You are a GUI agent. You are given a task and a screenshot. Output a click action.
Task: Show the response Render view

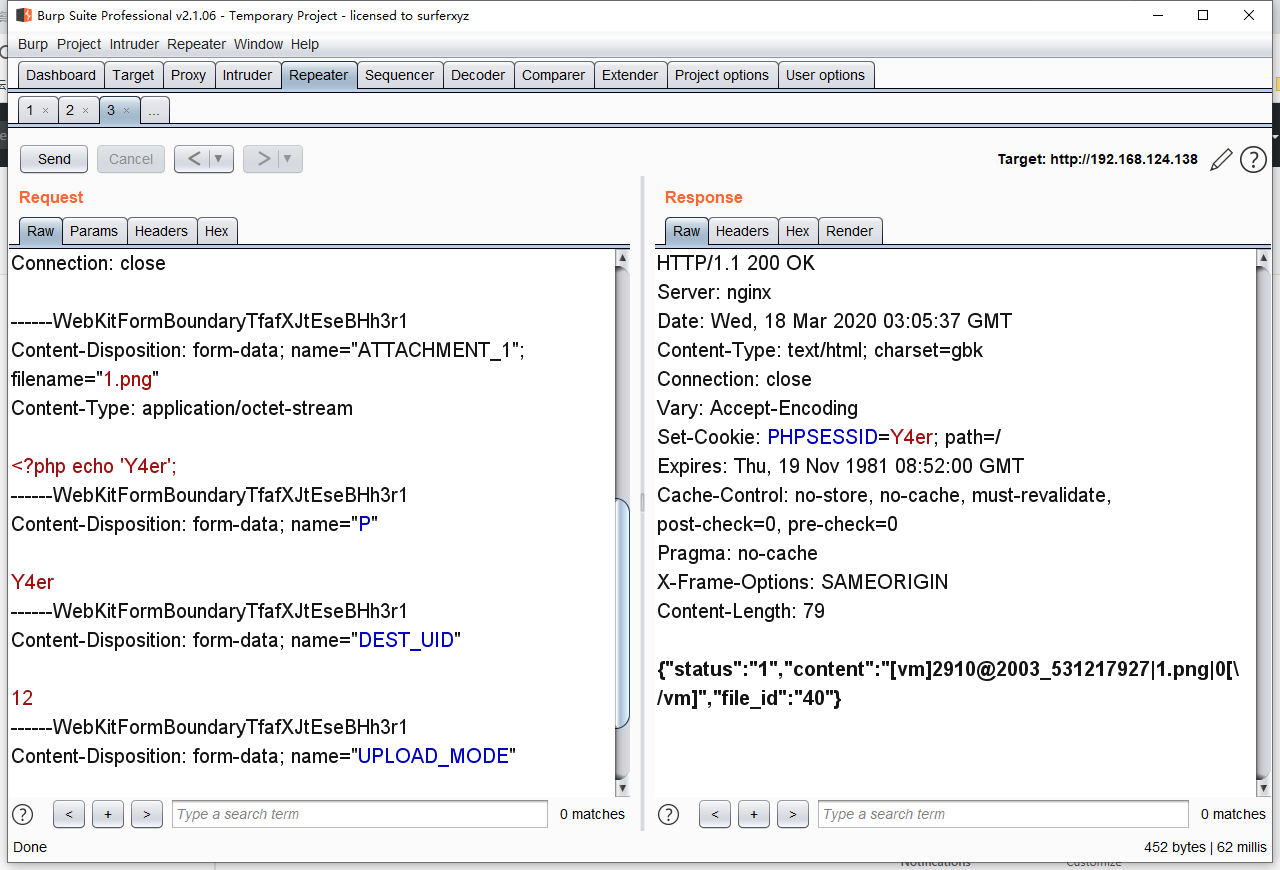(x=850, y=231)
